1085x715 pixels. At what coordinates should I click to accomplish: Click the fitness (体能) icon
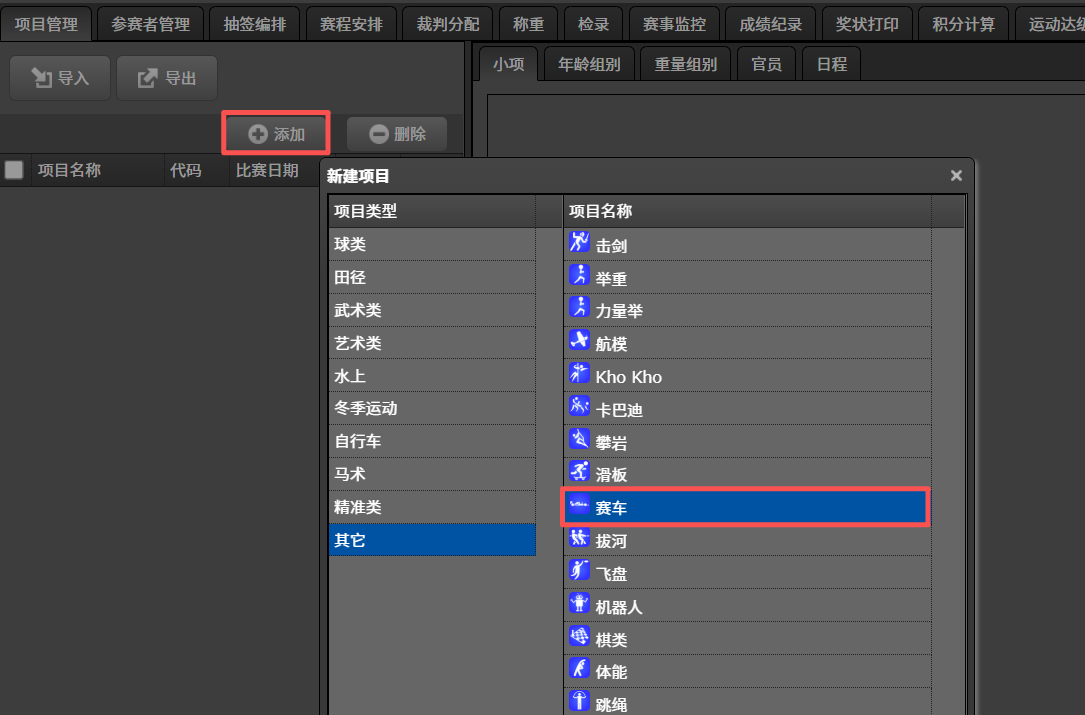[x=579, y=669]
